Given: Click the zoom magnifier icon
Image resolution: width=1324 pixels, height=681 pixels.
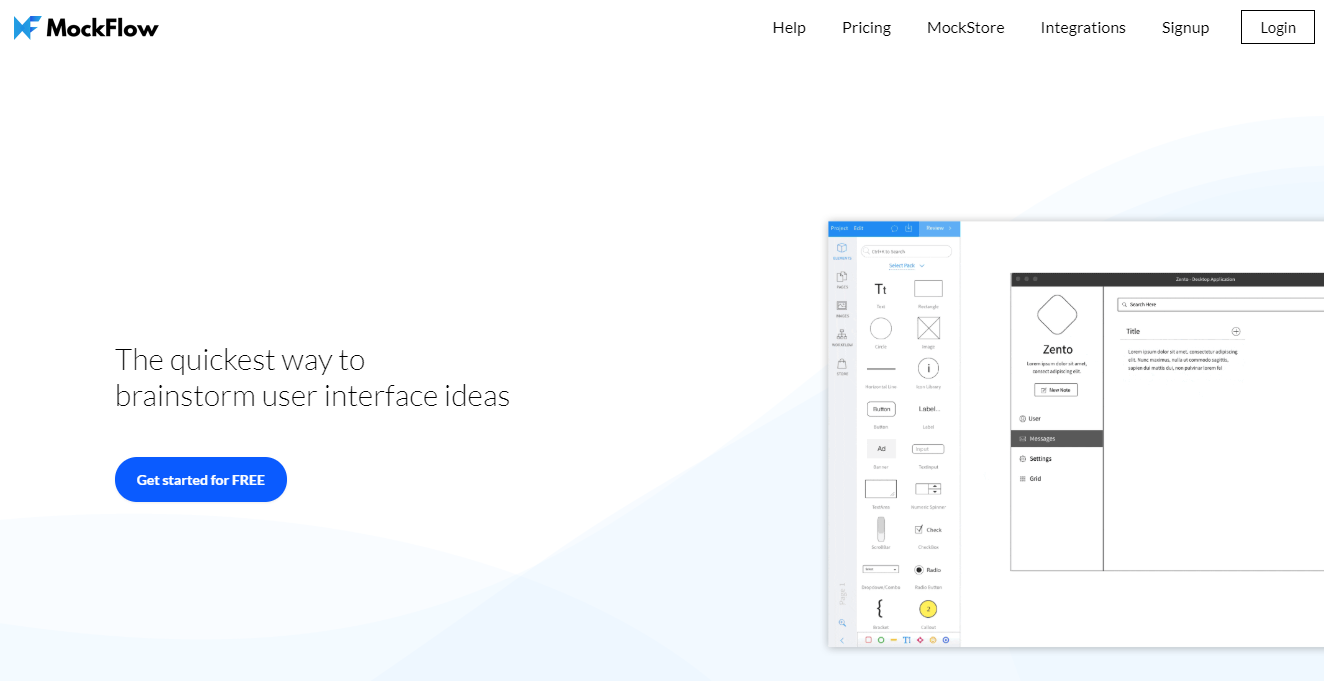Looking at the screenshot, I should point(842,622).
